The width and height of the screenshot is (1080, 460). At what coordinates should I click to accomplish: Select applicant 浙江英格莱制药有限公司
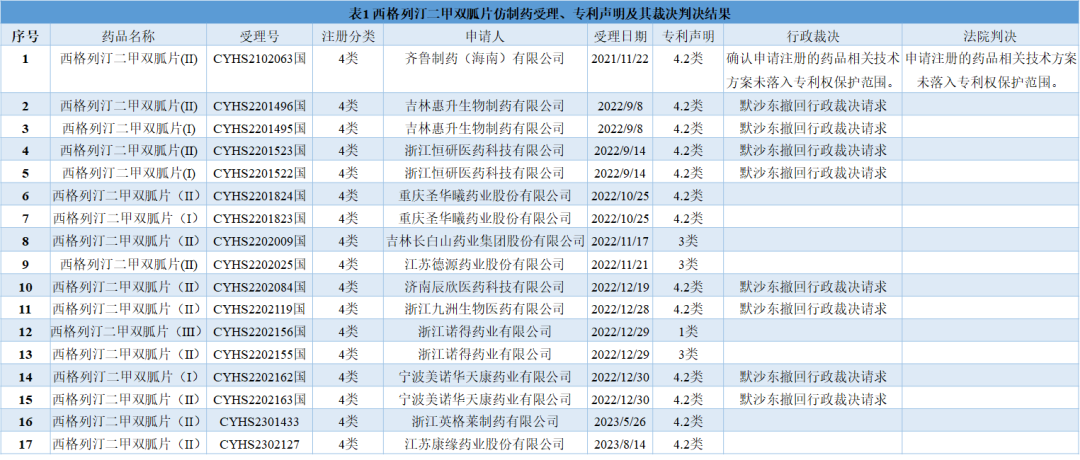(x=485, y=421)
